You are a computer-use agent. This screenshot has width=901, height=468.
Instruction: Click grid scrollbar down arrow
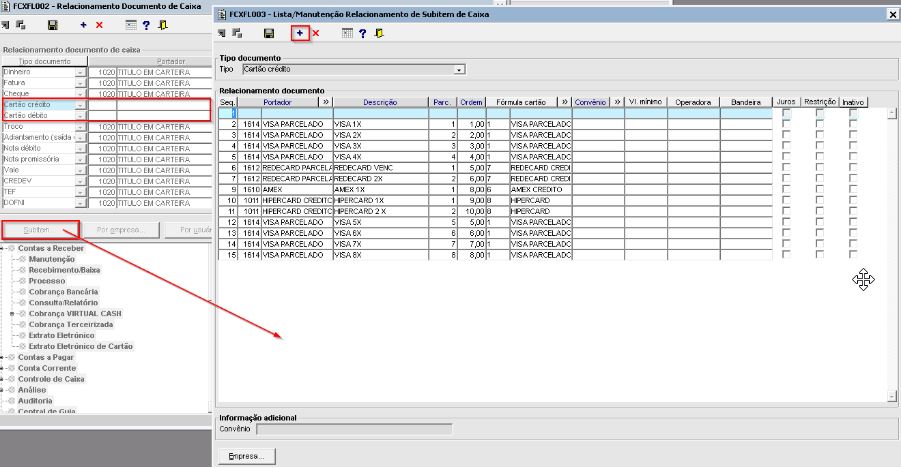892,396
